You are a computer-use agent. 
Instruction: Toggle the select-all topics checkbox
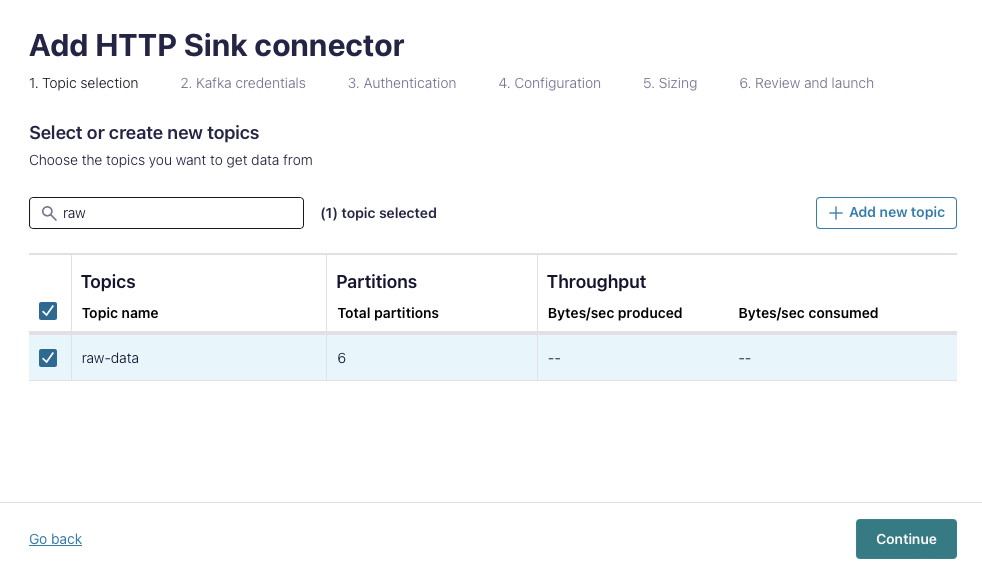pyautogui.click(x=48, y=311)
